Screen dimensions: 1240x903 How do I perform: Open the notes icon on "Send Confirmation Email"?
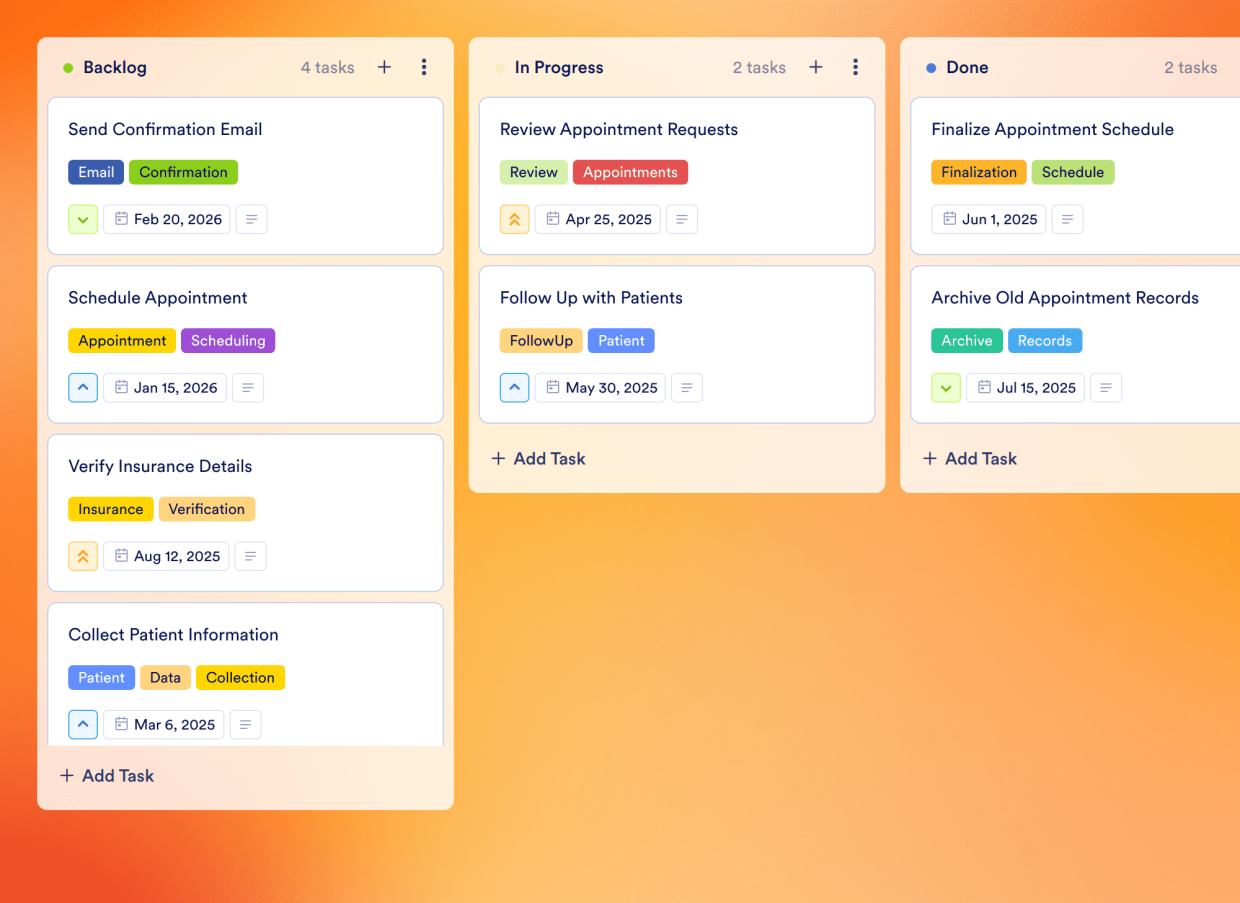[251, 219]
